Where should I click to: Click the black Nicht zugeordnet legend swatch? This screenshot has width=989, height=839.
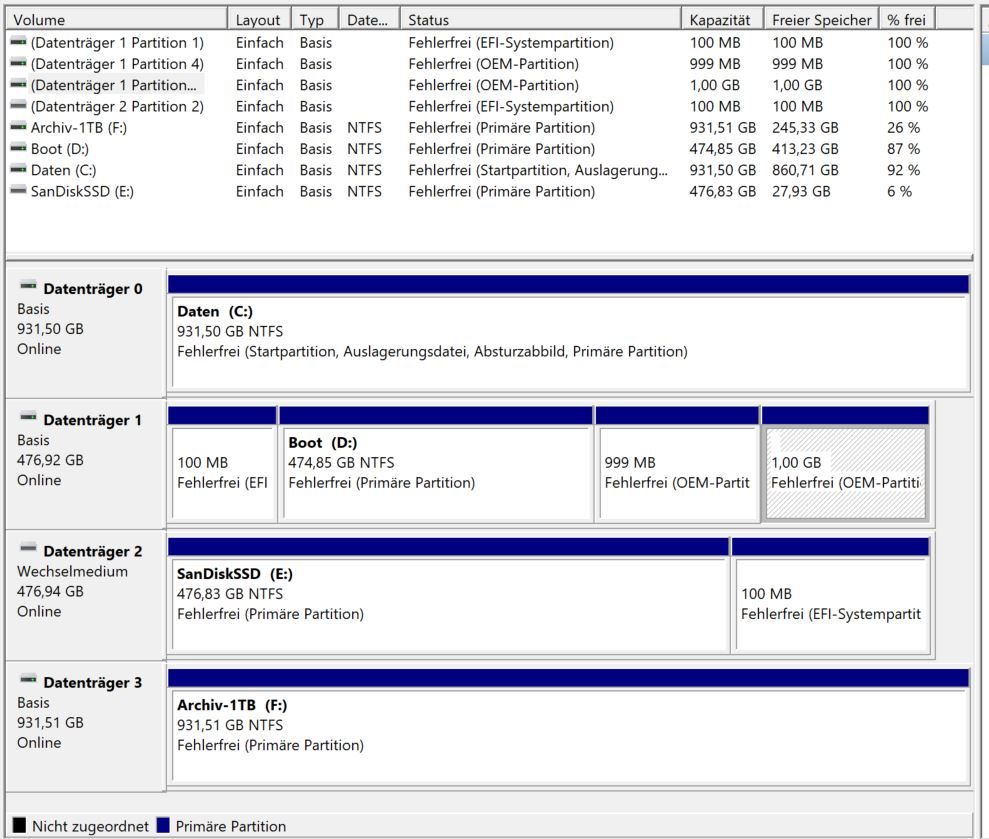click(20, 827)
